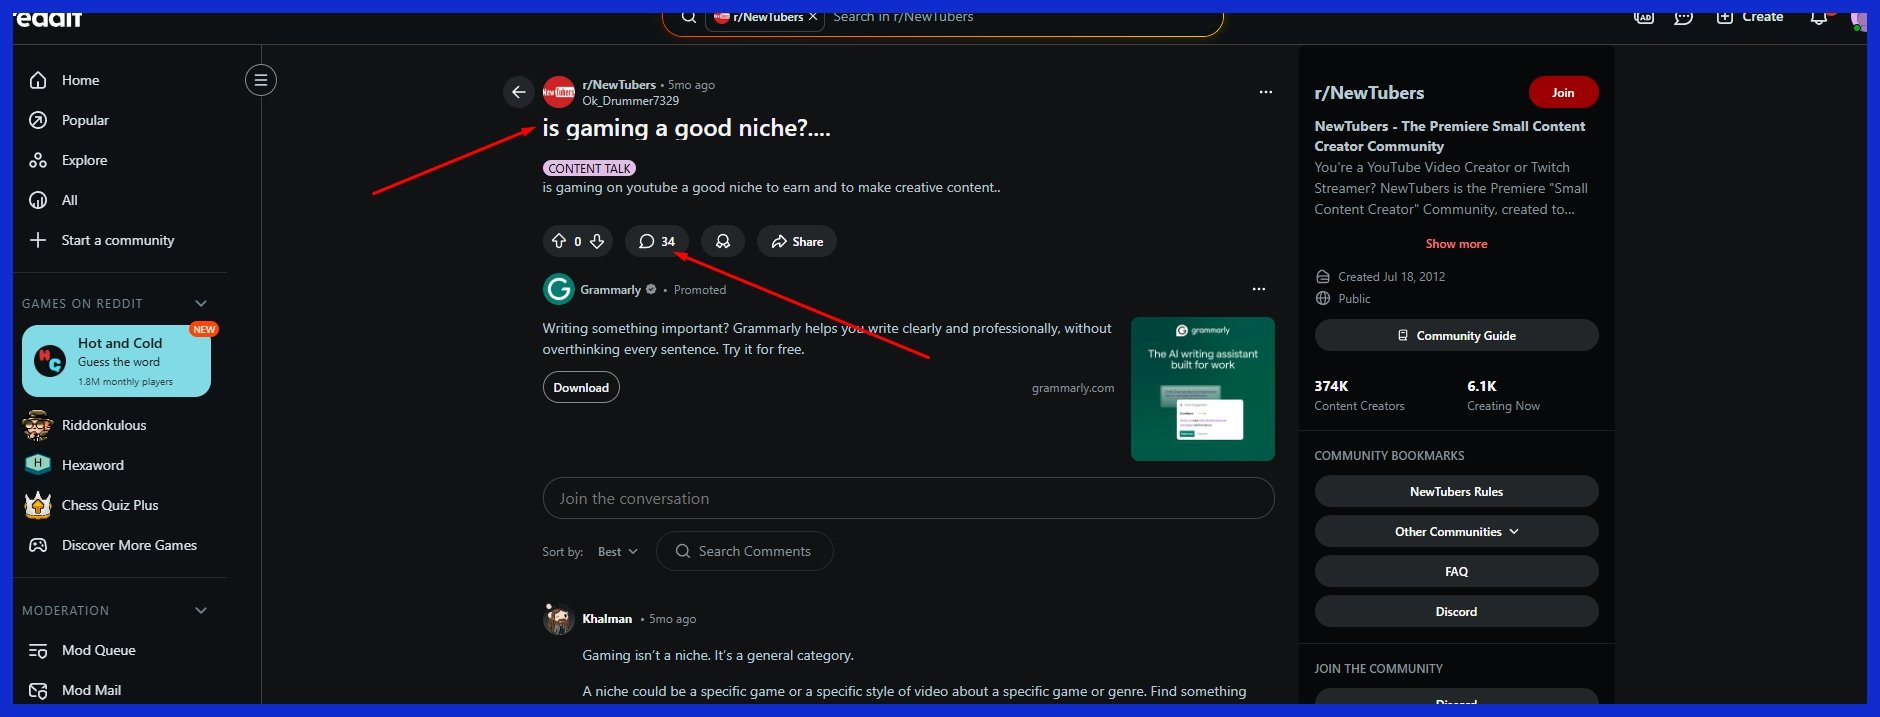Collapse the Moderation section

click(x=201, y=610)
